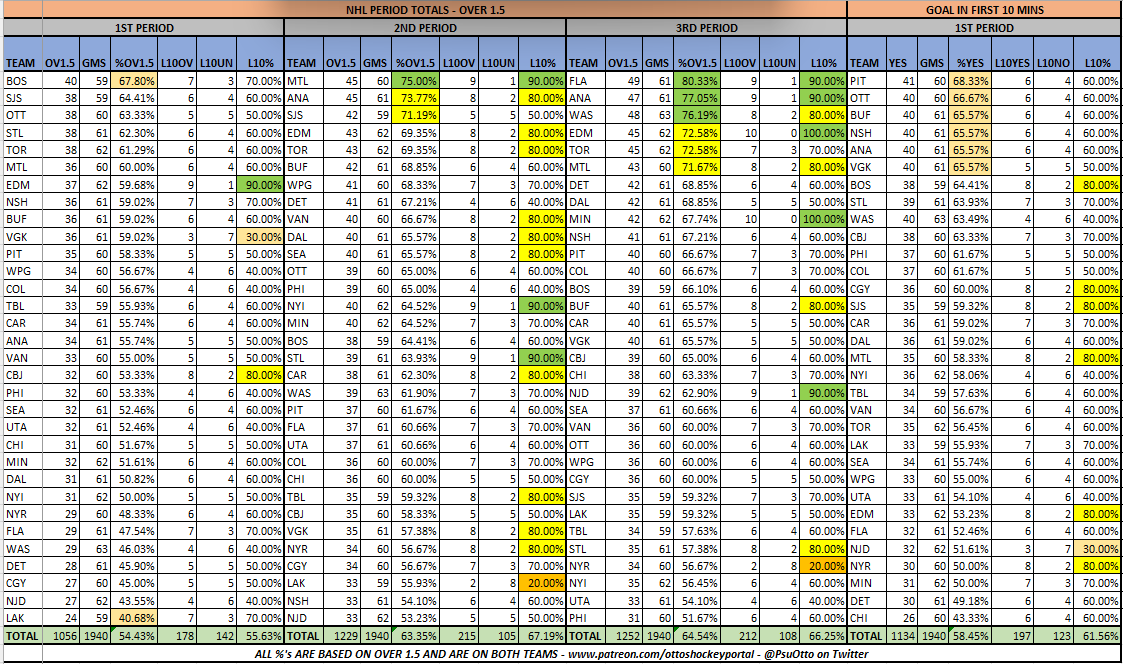This screenshot has width=1123, height=664.
Task: Select BOS goal-in-first-10 value 64.41%
Action: pyautogui.click(x=970, y=185)
